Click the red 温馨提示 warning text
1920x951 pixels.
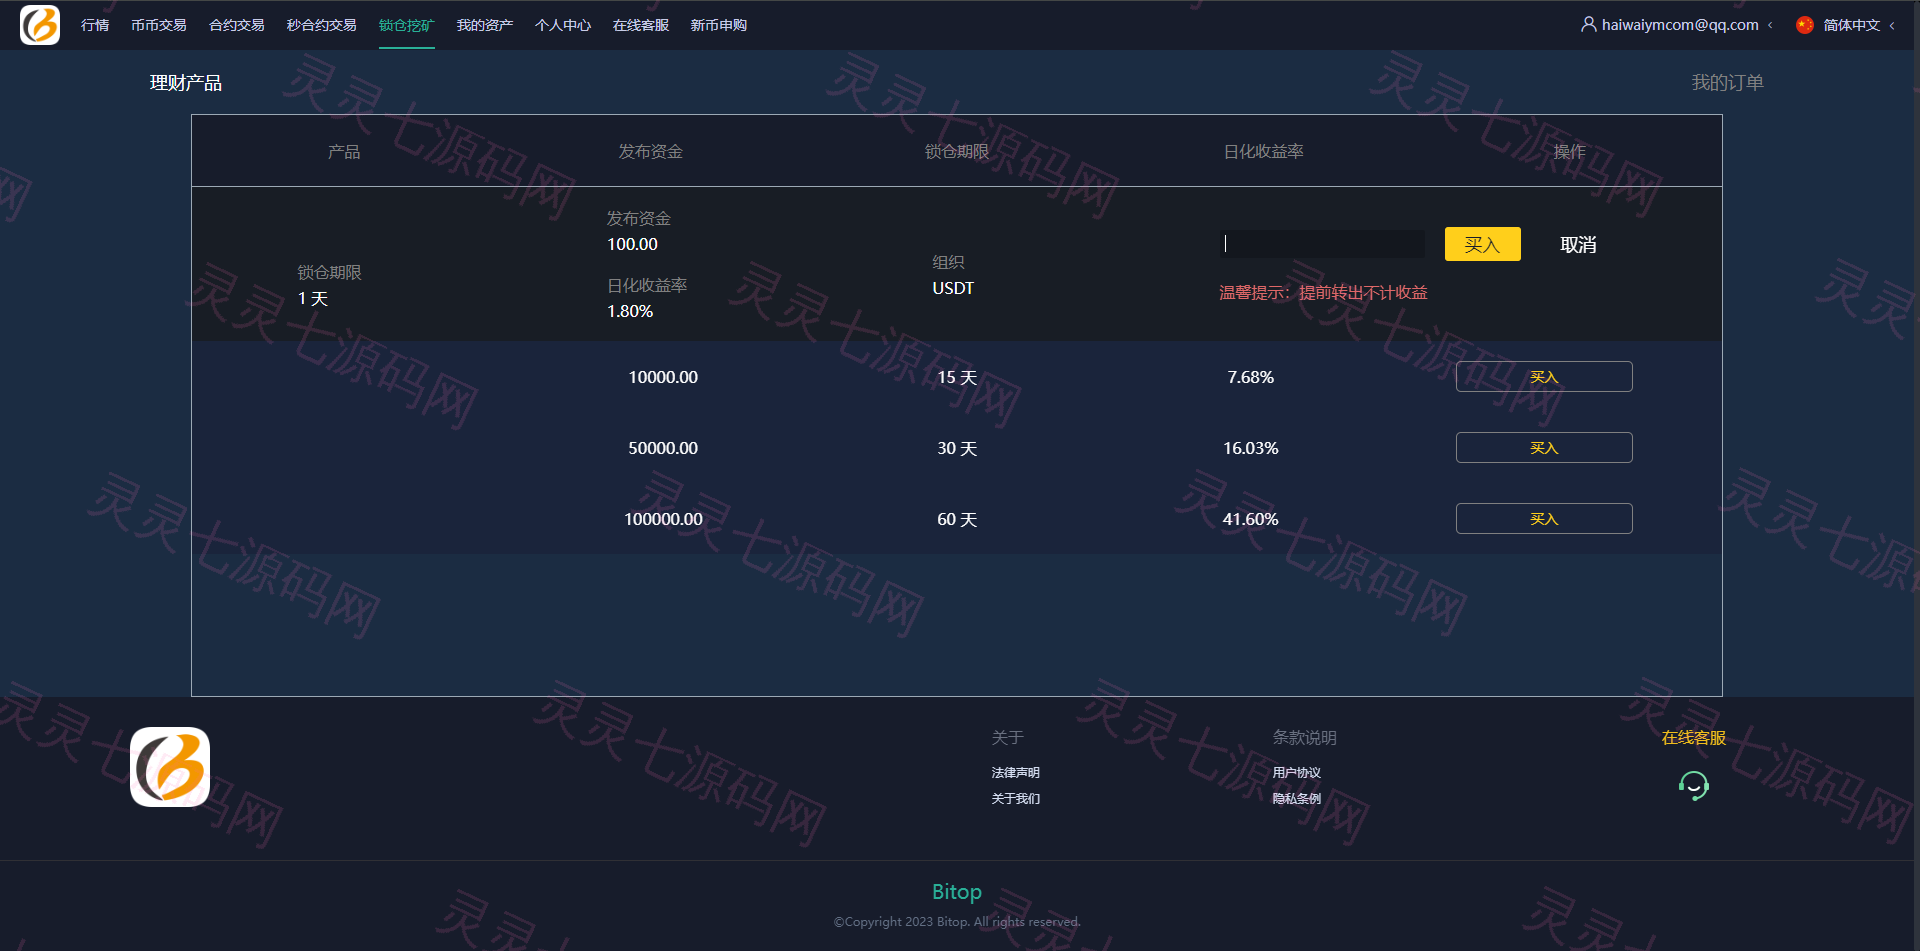pyautogui.click(x=1323, y=293)
